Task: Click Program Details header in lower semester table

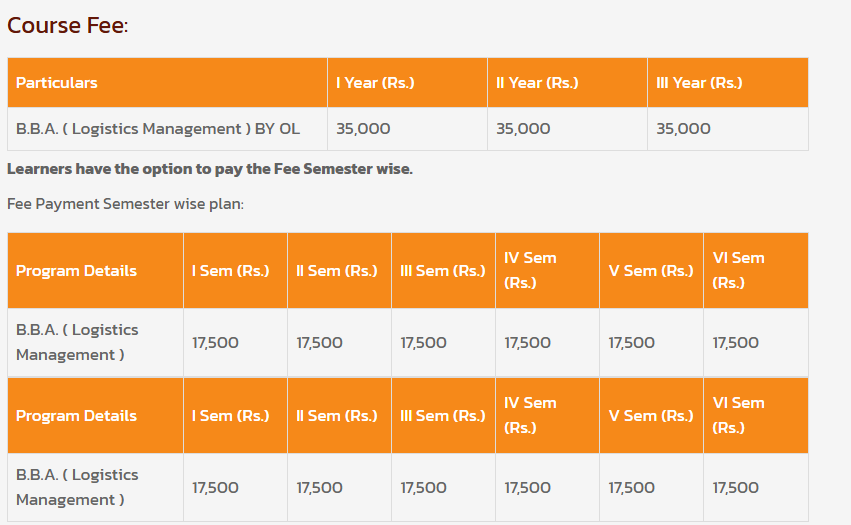Action: tap(76, 416)
